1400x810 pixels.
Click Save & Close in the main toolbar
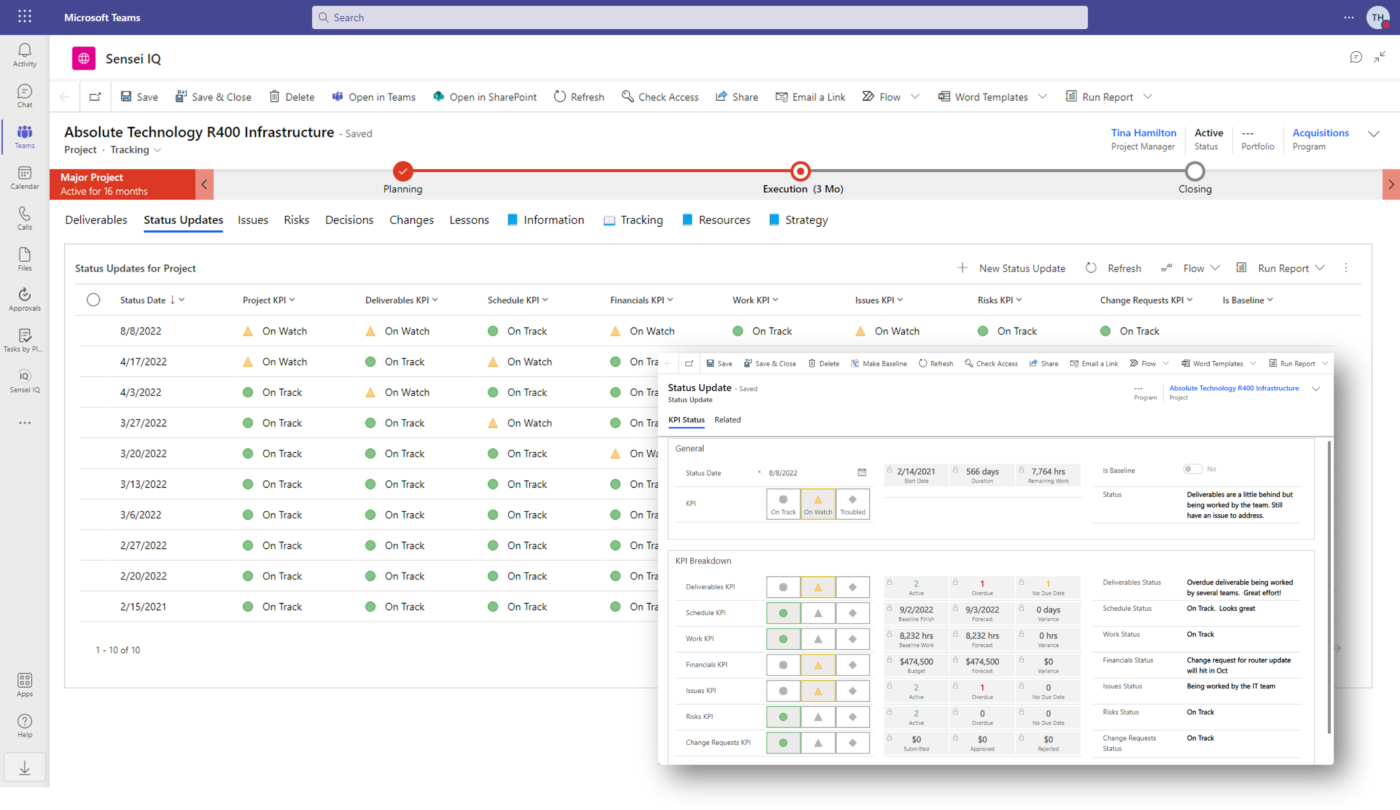pos(213,97)
